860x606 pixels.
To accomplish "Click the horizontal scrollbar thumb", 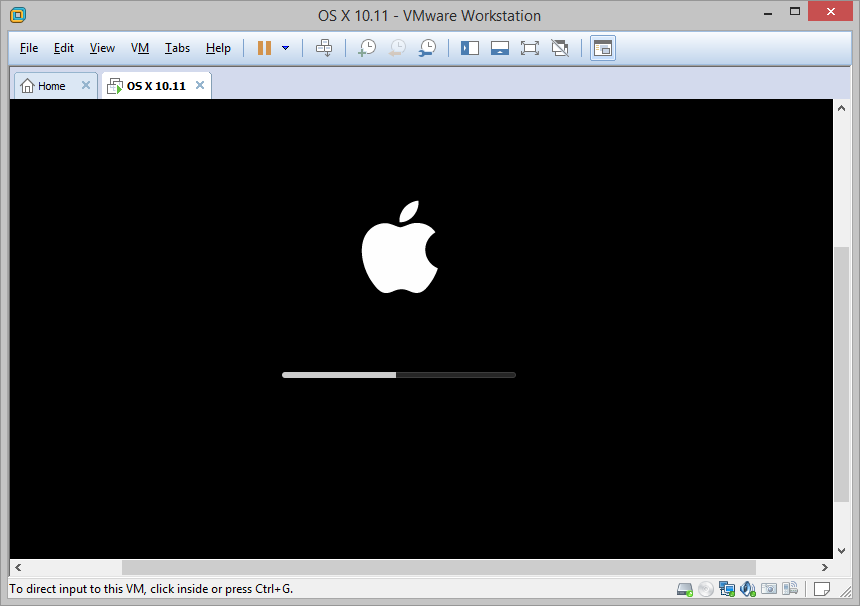I will click(439, 568).
